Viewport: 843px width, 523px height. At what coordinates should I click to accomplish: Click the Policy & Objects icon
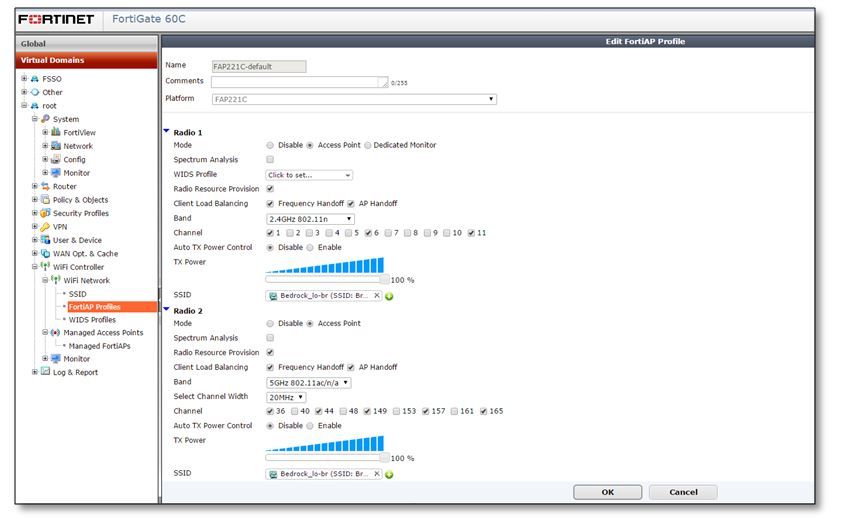[x=45, y=199]
